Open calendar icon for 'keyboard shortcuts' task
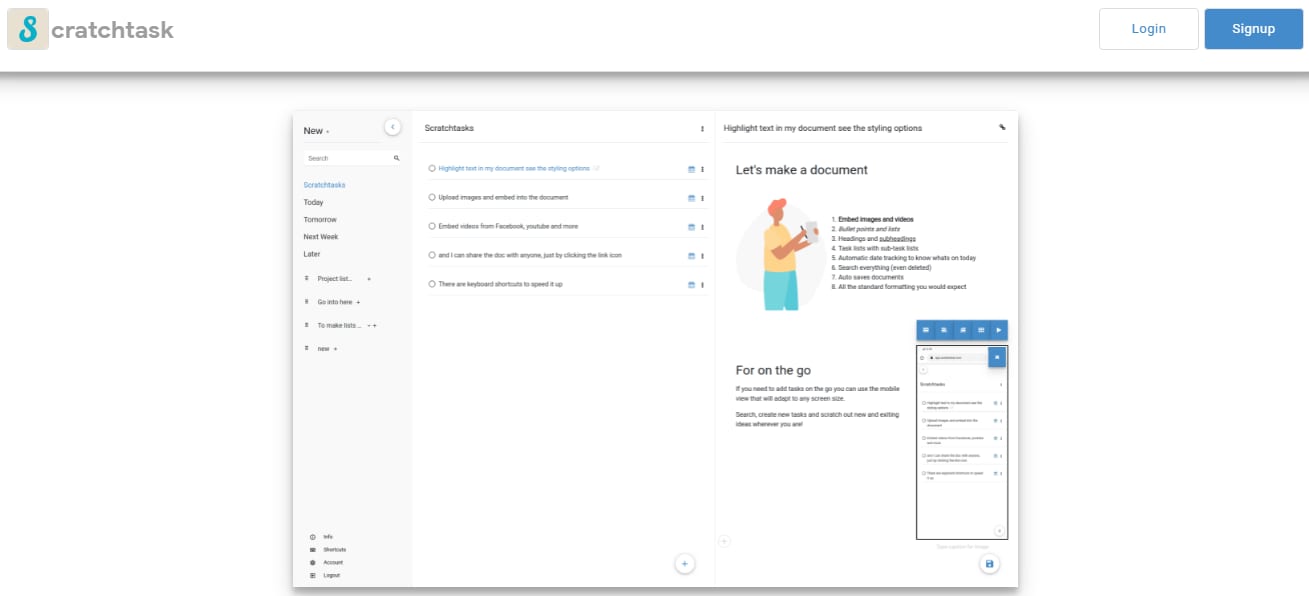 691,285
